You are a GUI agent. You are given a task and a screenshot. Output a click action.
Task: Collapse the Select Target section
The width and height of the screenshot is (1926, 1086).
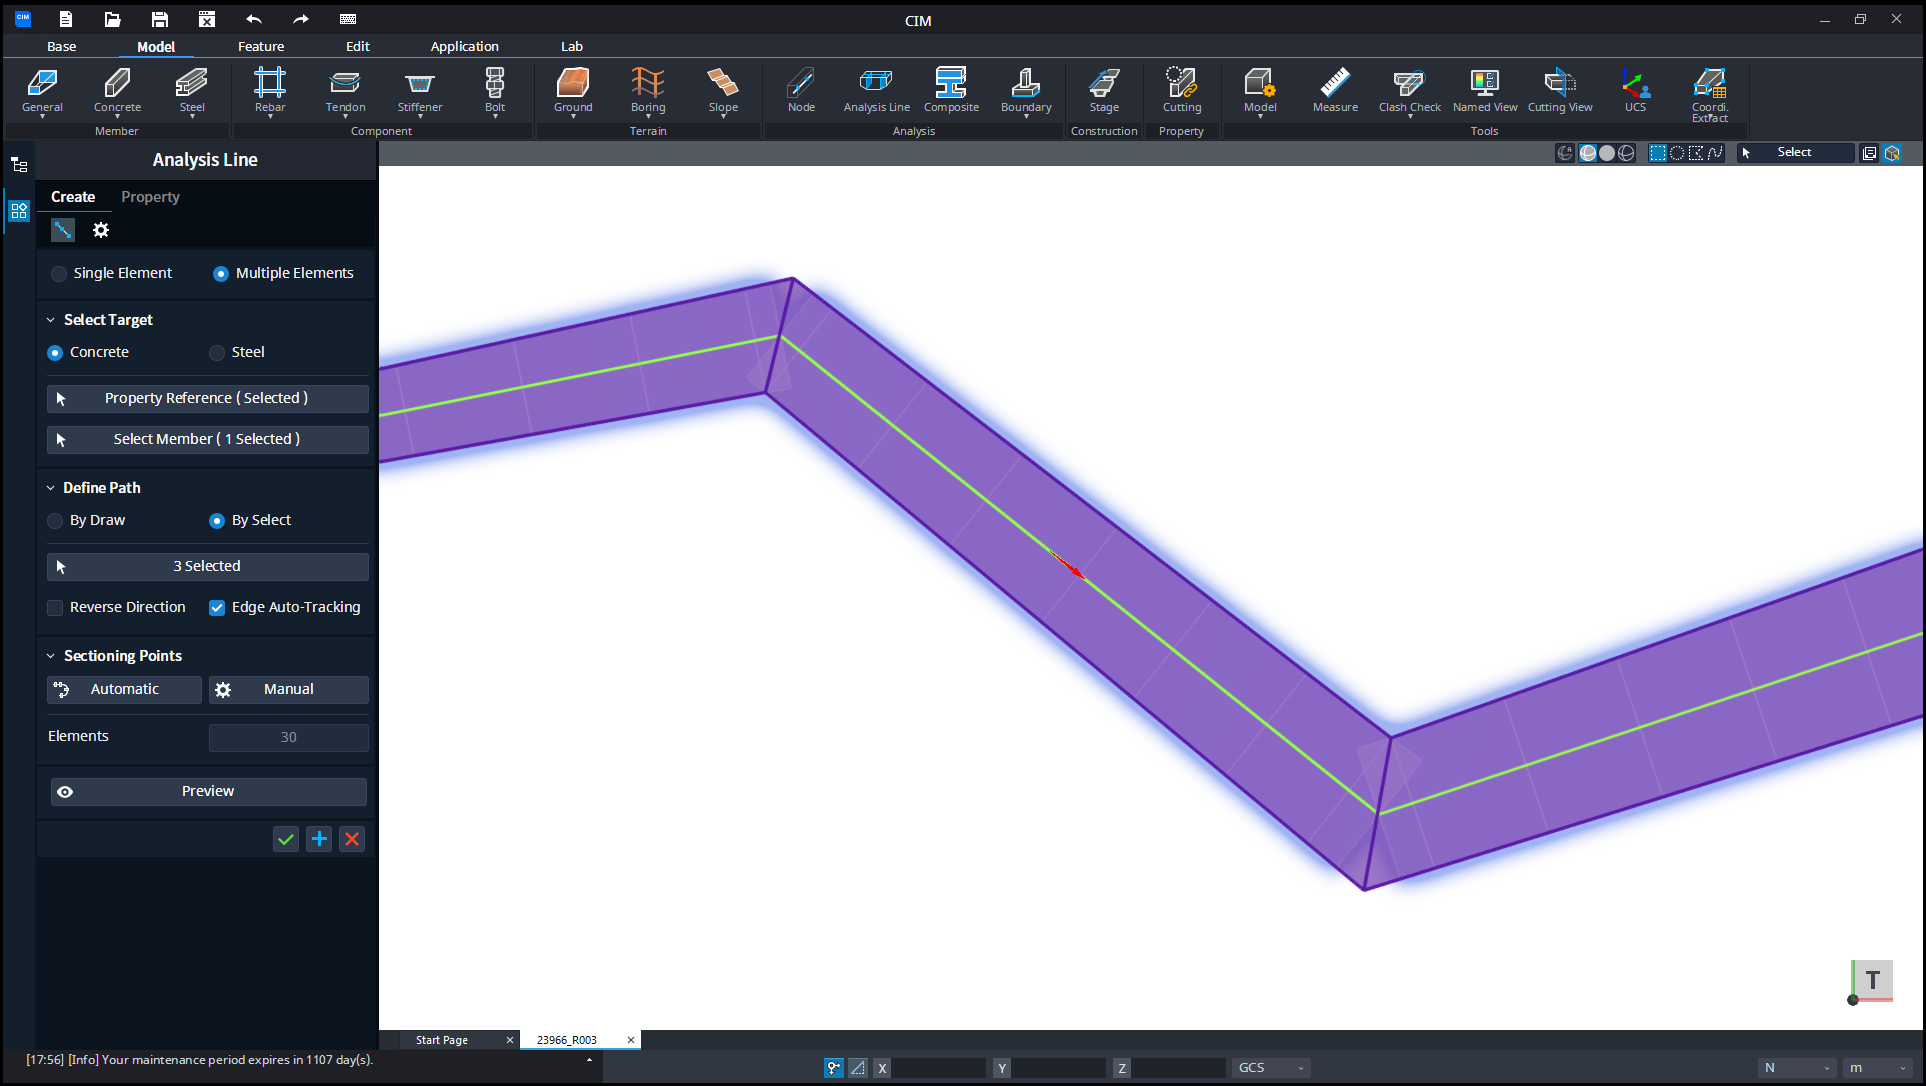point(51,320)
